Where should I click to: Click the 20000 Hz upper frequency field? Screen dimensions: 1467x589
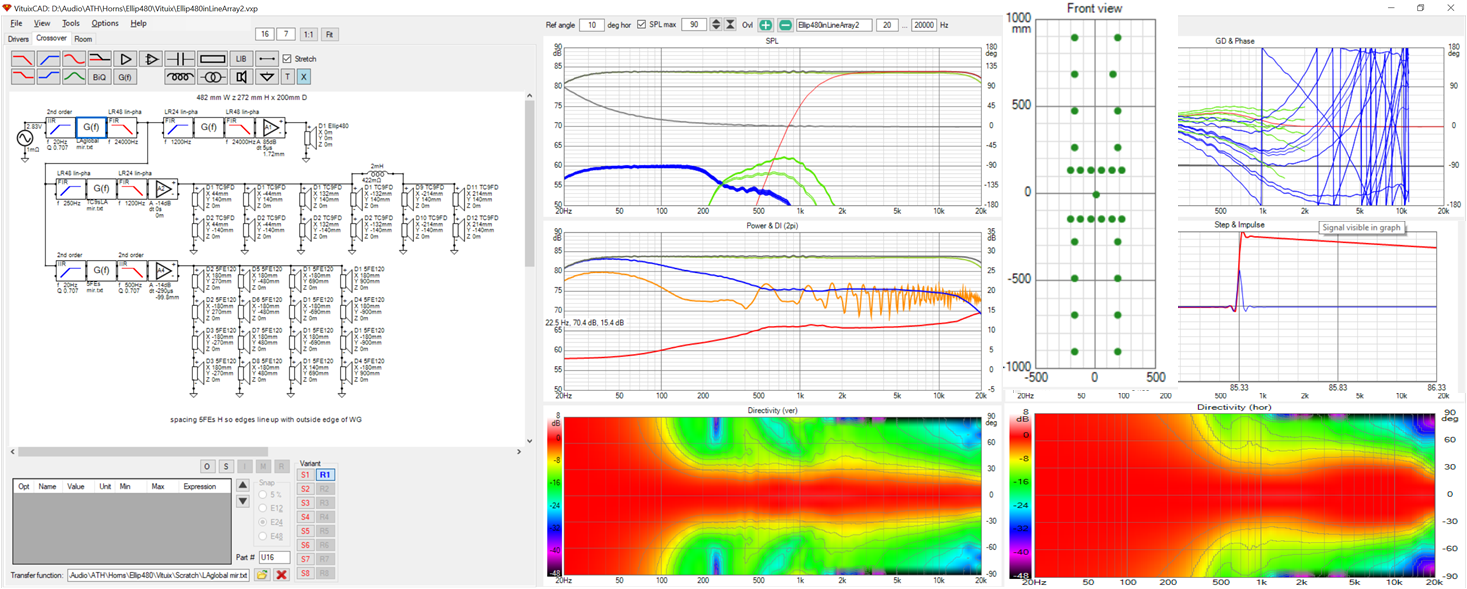pos(924,25)
